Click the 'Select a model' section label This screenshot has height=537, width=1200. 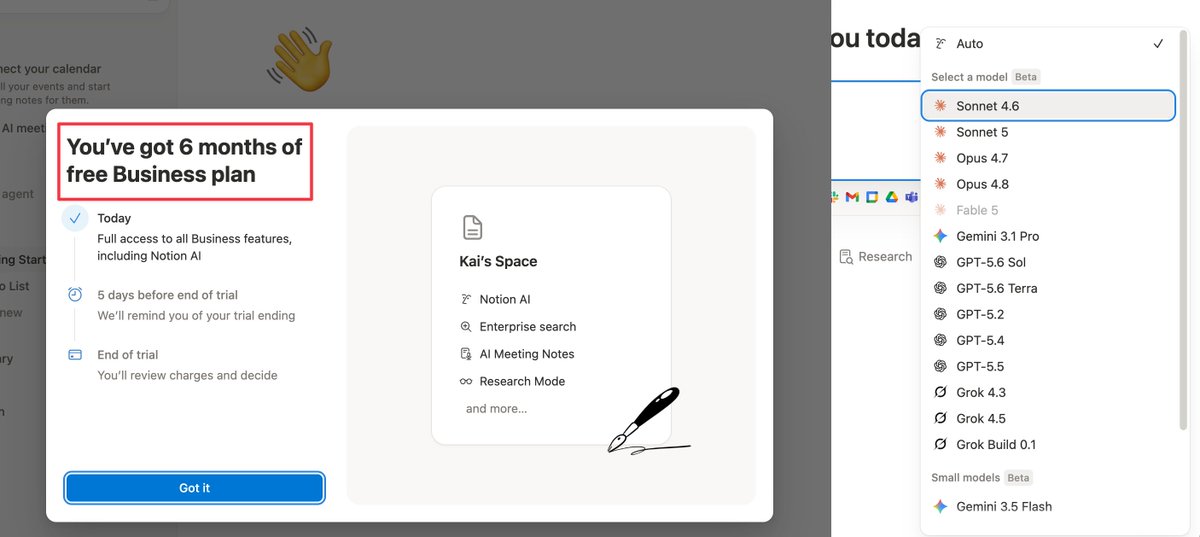point(969,77)
